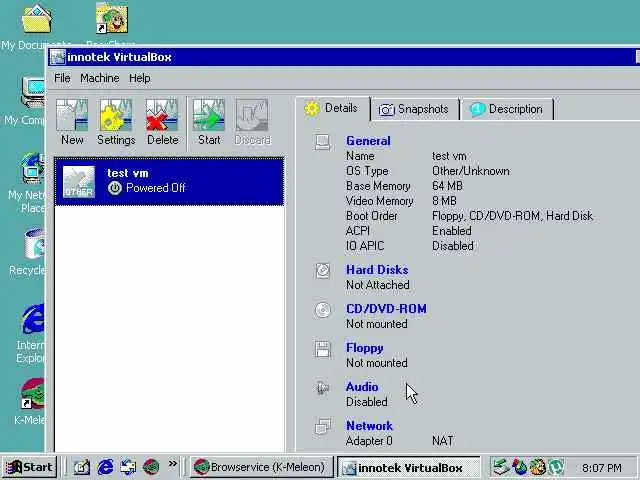This screenshot has height=480, width=640.
Task: Open the Help menu
Action: coord(140,78)
